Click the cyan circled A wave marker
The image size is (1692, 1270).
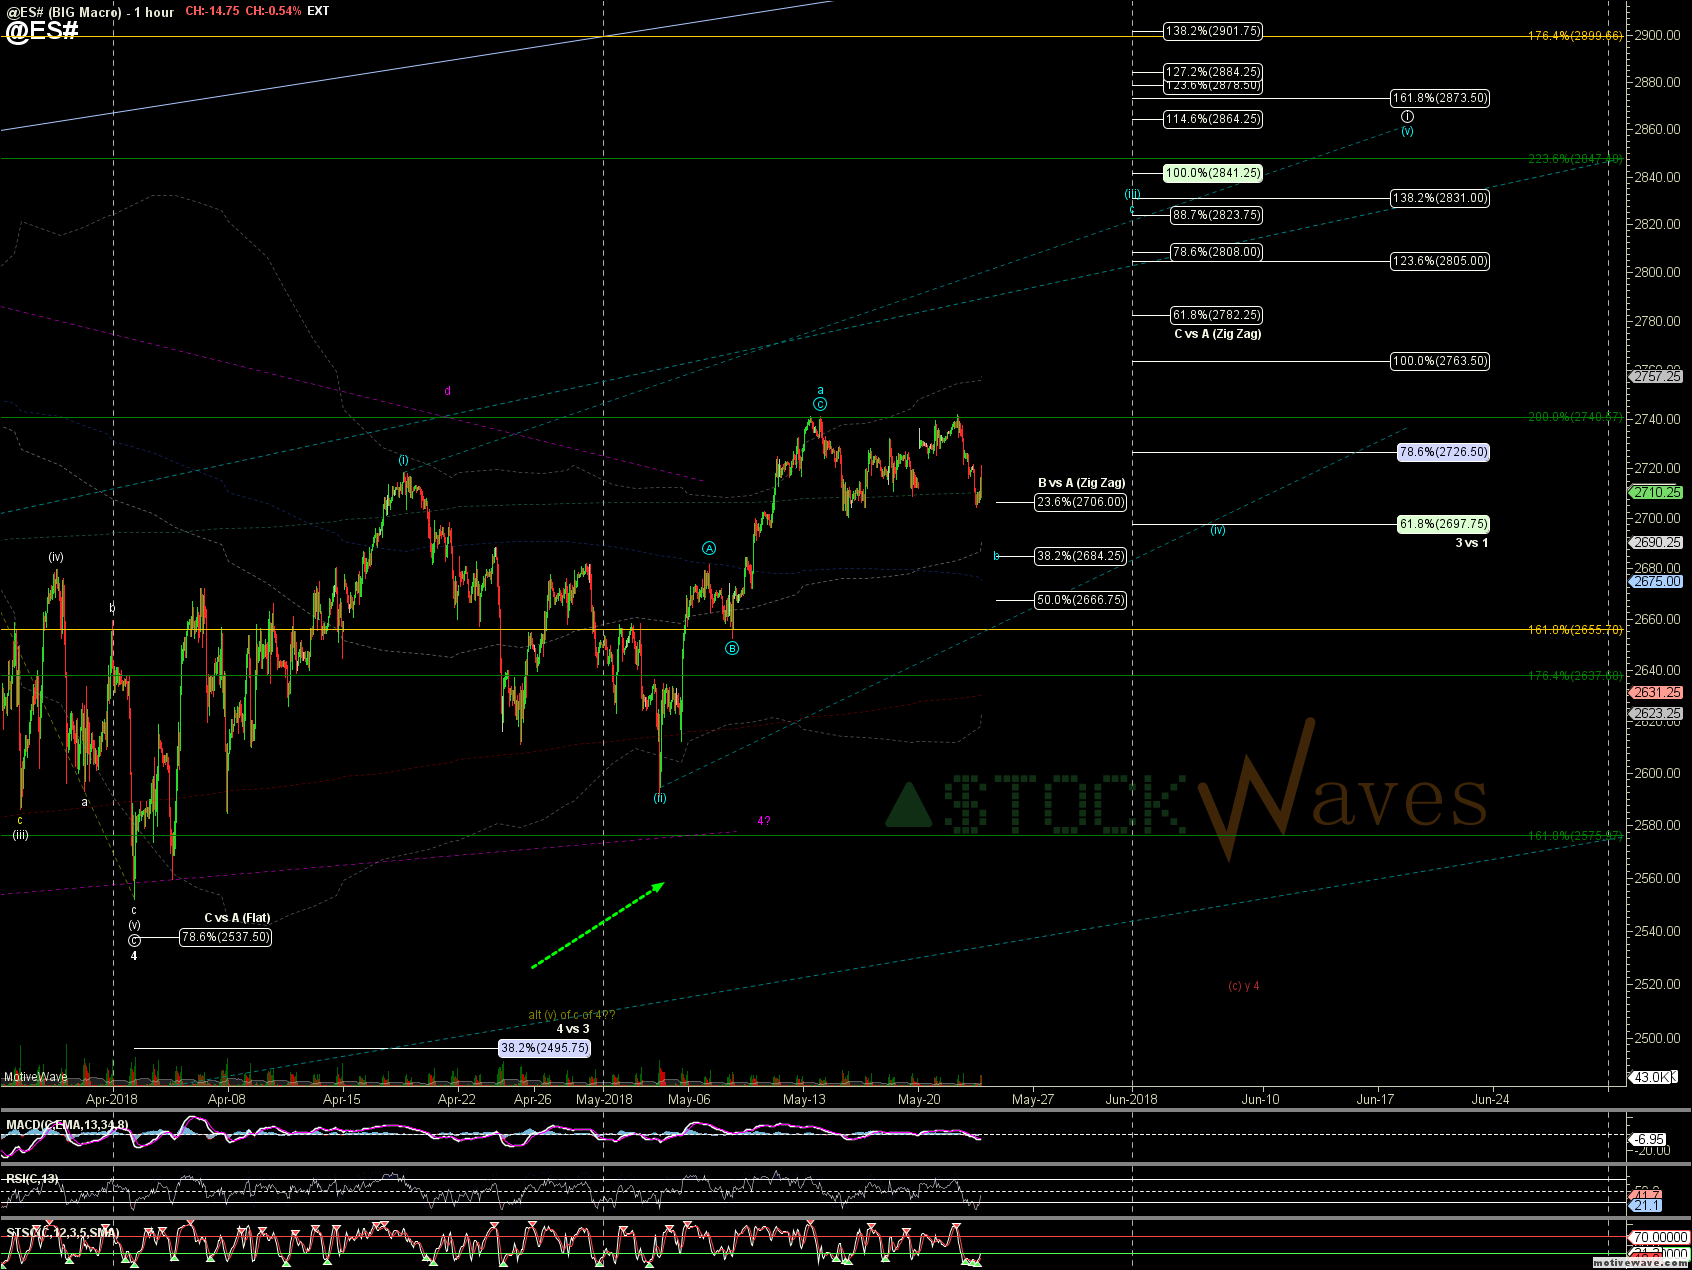709,548
